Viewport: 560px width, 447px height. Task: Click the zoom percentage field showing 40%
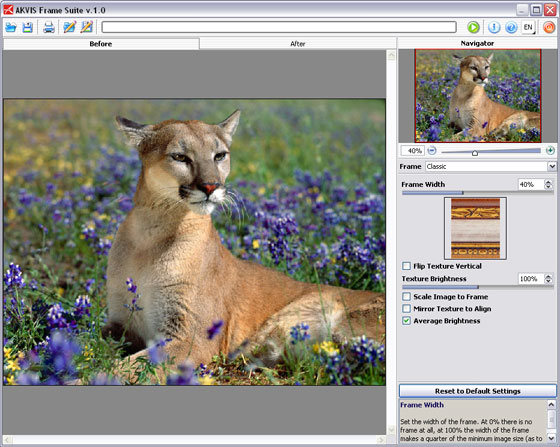click(x=412, y=151)
